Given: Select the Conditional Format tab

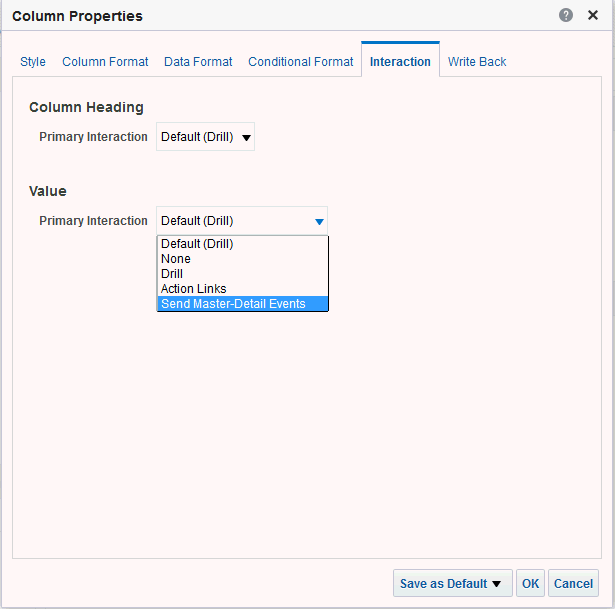Looking at the screenshot, I should pyautogui.click(x=301, y=62).
